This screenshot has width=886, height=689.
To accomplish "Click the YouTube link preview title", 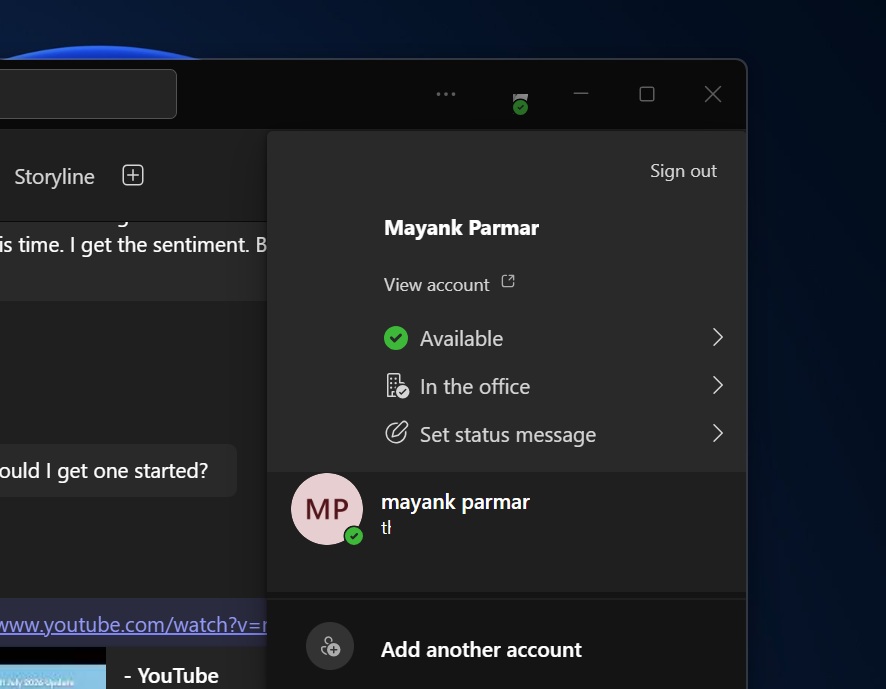I will (171, 676).
